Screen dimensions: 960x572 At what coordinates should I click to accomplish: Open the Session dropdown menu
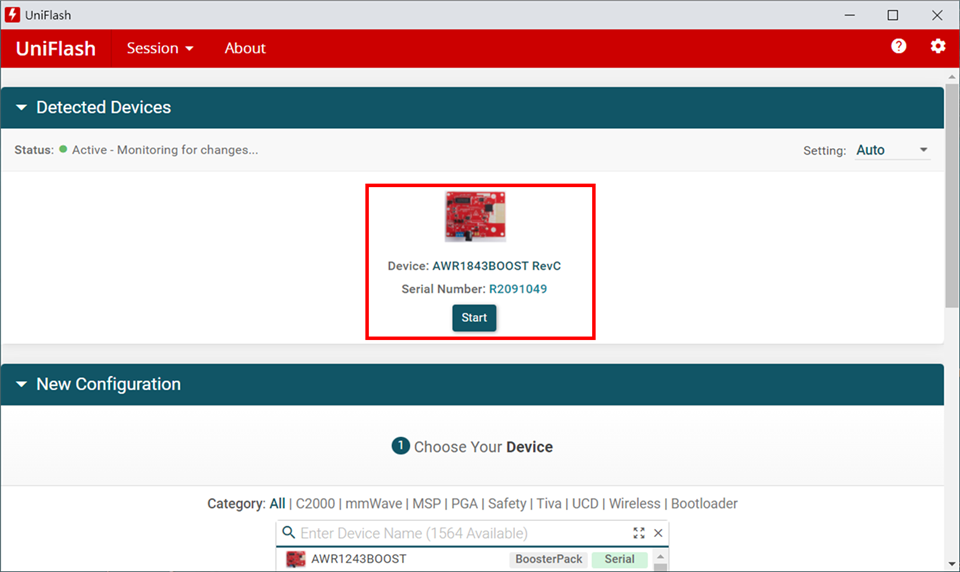(160, 48)
